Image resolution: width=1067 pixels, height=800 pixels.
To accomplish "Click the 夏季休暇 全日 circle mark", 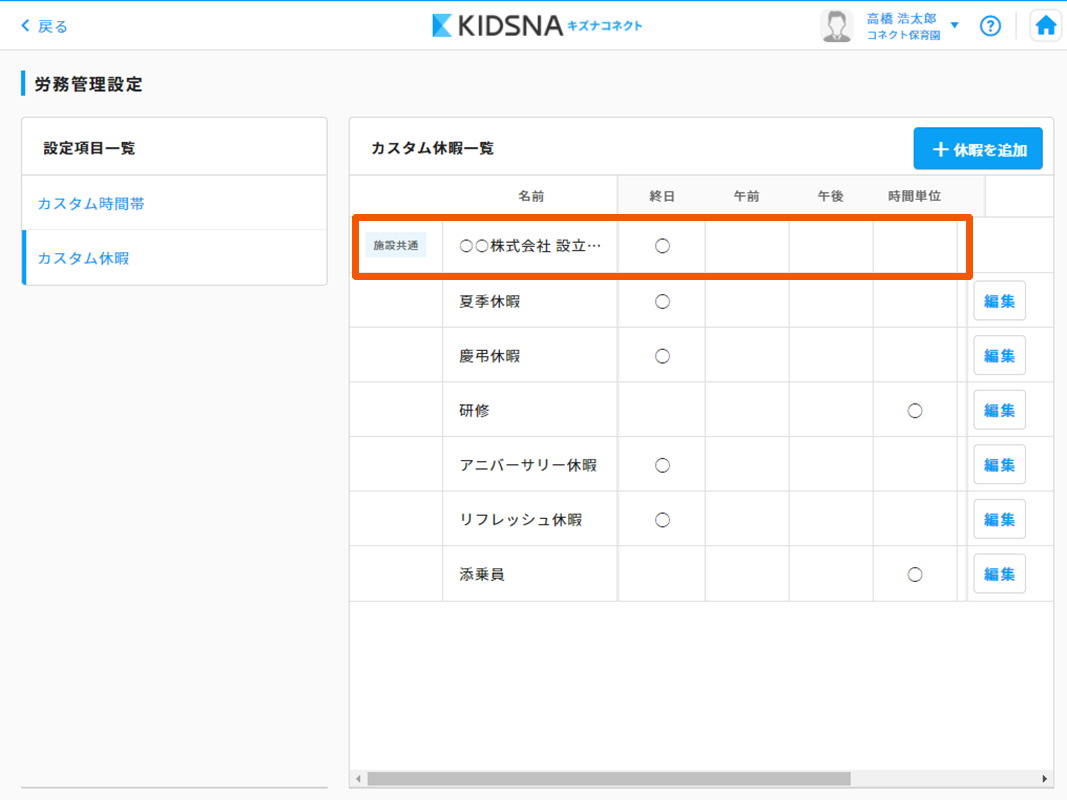I will [x=662, y=301].
